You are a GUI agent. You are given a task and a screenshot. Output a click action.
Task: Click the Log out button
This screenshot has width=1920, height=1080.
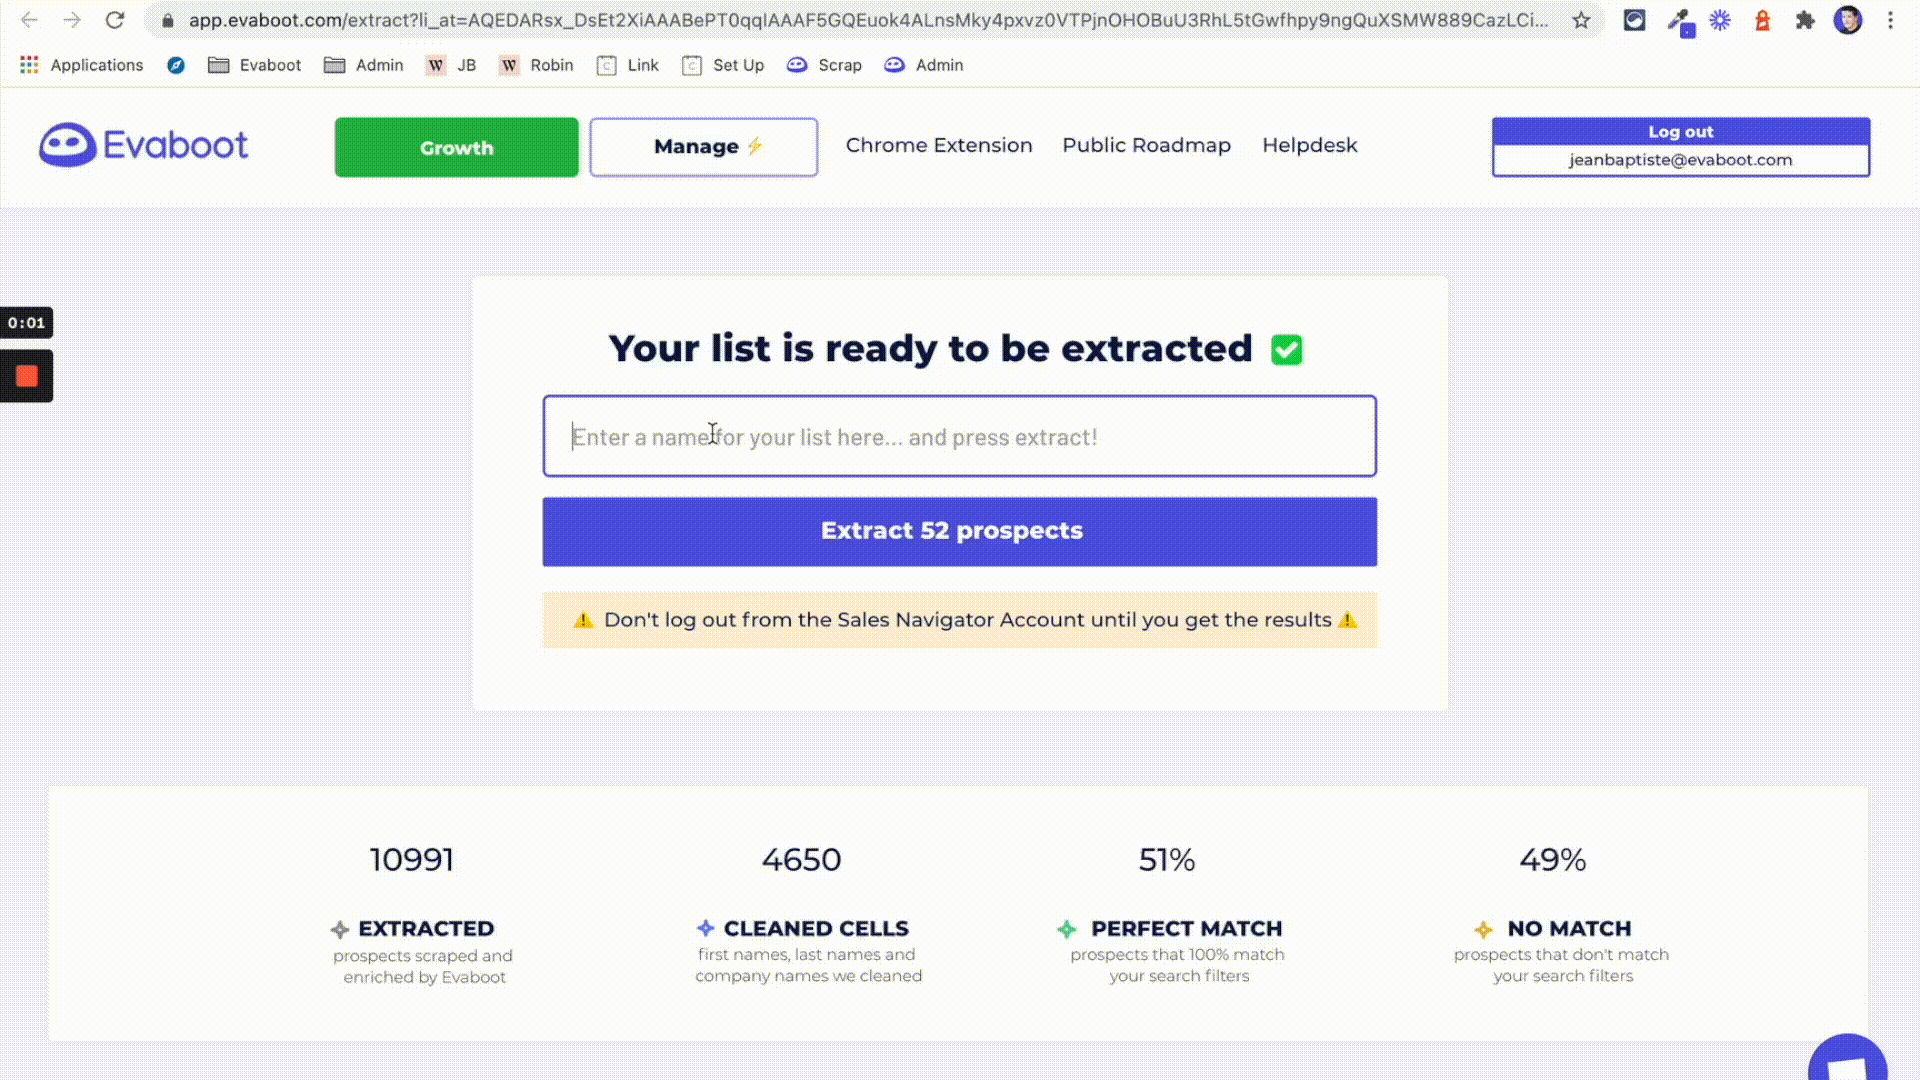1680,131
